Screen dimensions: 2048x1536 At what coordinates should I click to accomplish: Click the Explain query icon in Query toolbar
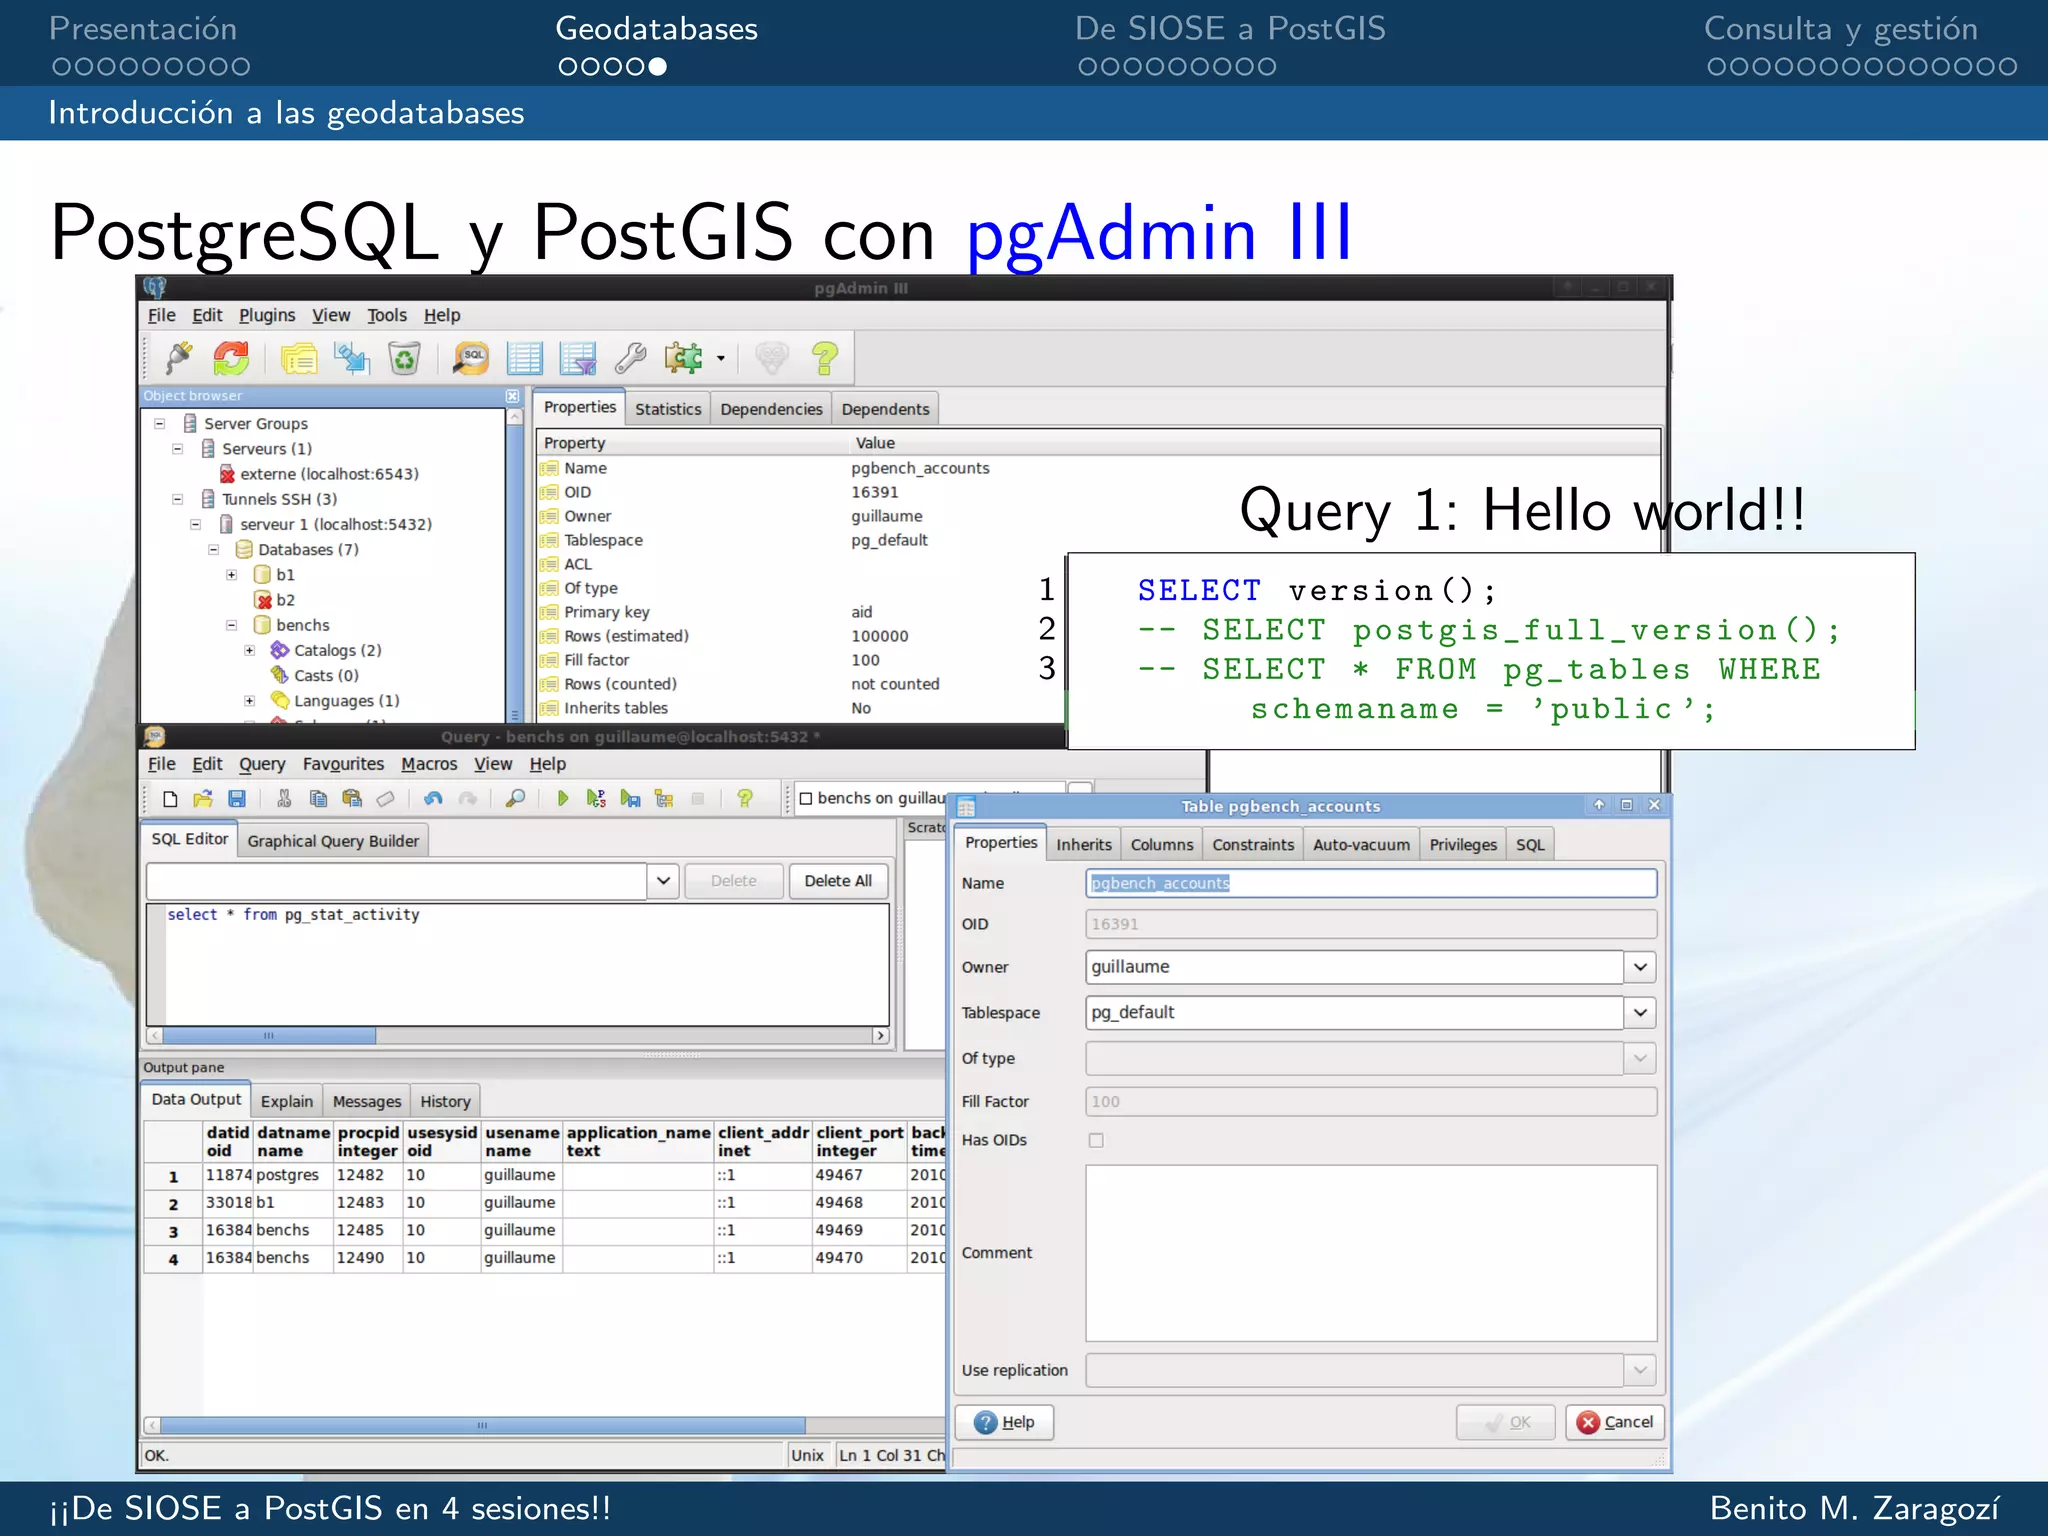664,798
